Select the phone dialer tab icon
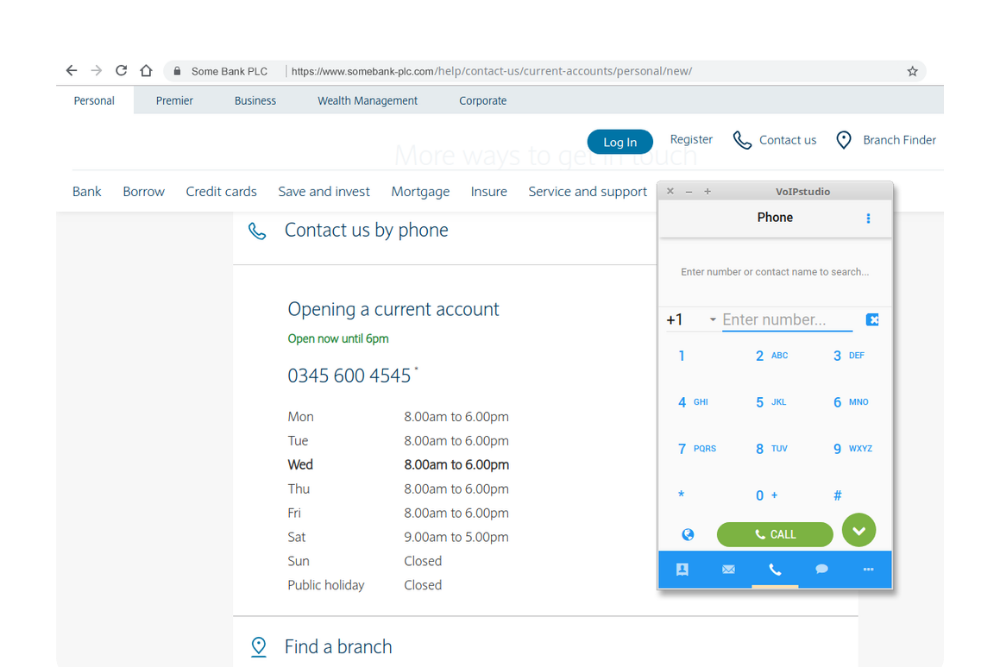 click(x=775, y=569)
